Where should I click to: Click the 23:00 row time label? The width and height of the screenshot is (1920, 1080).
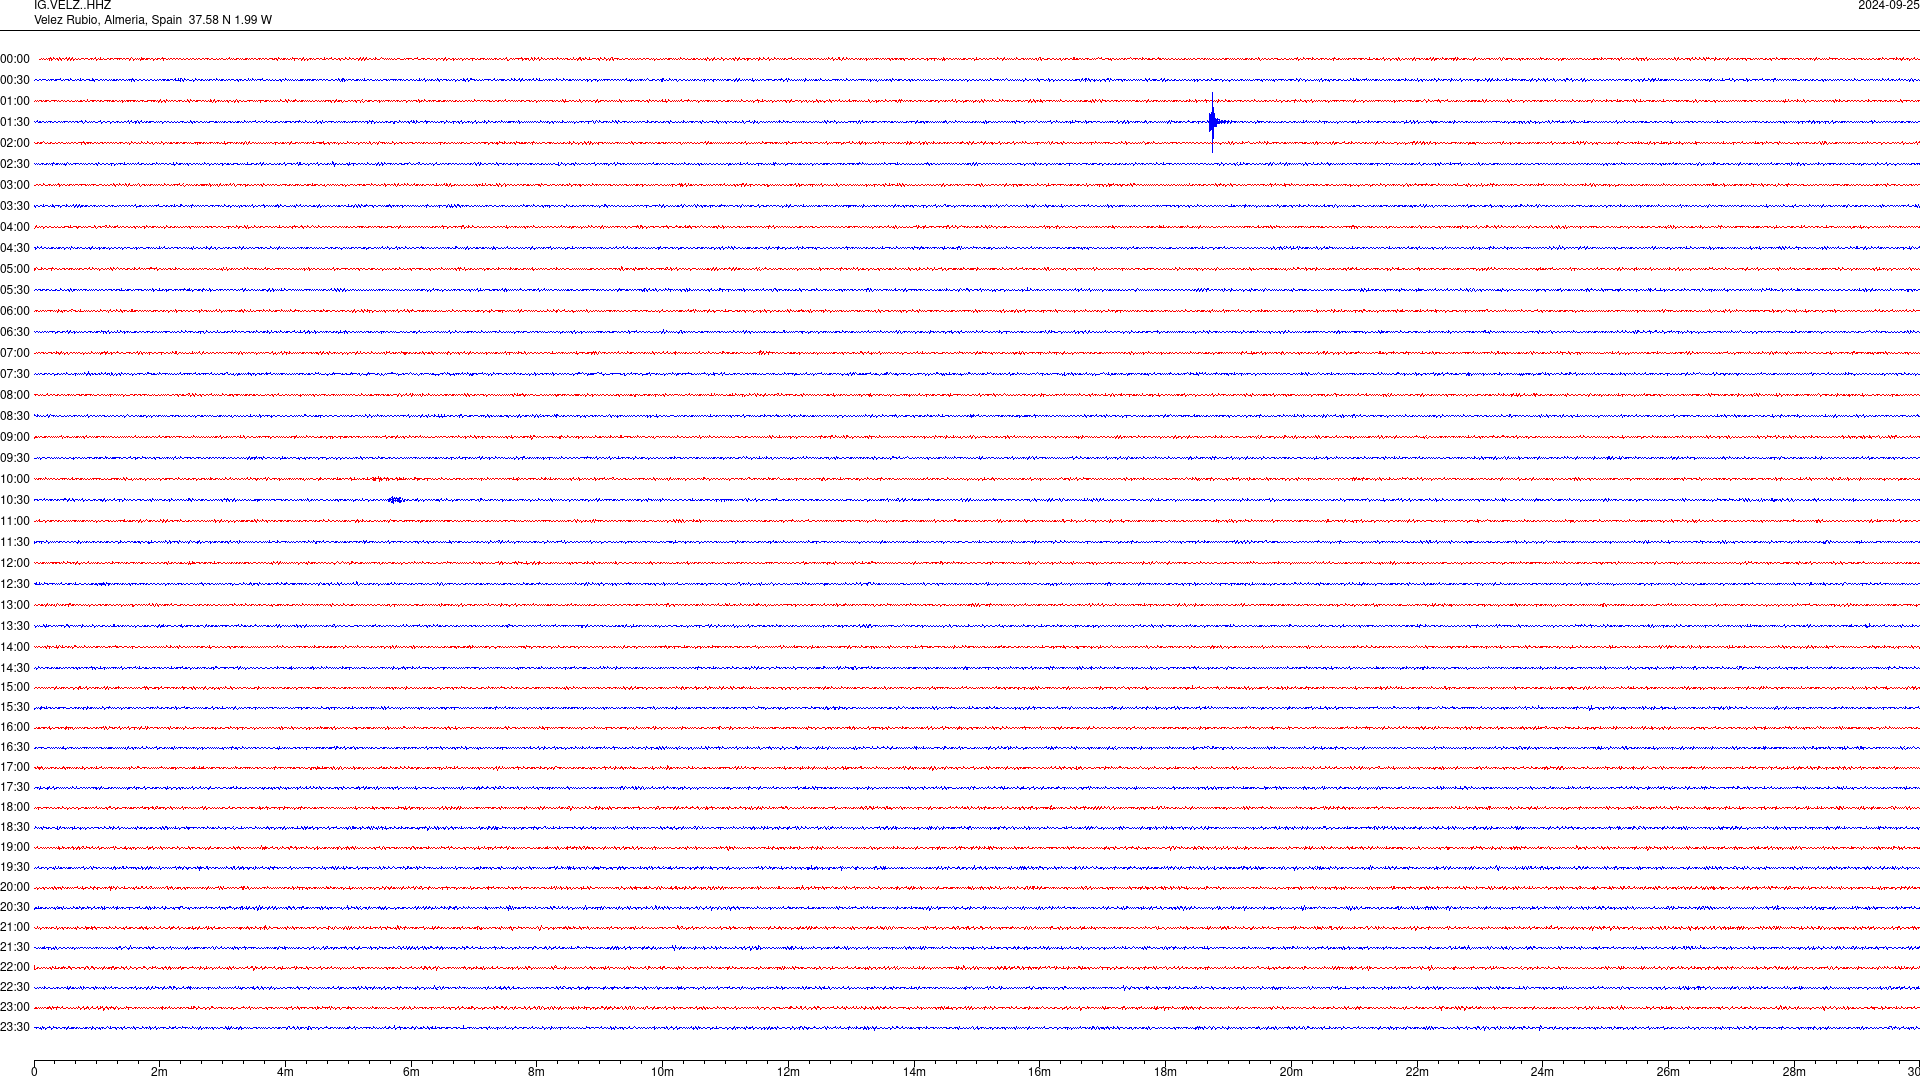pos(15,1007)
